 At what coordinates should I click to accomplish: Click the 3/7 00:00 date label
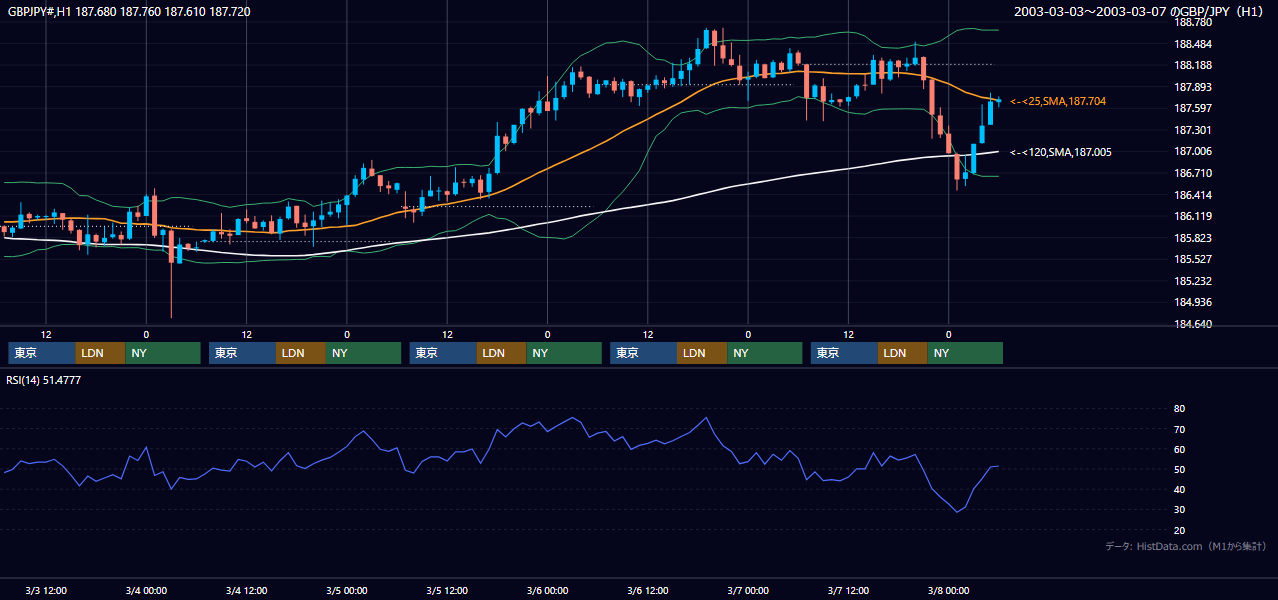pyautogui.click(x=748, y=591)
